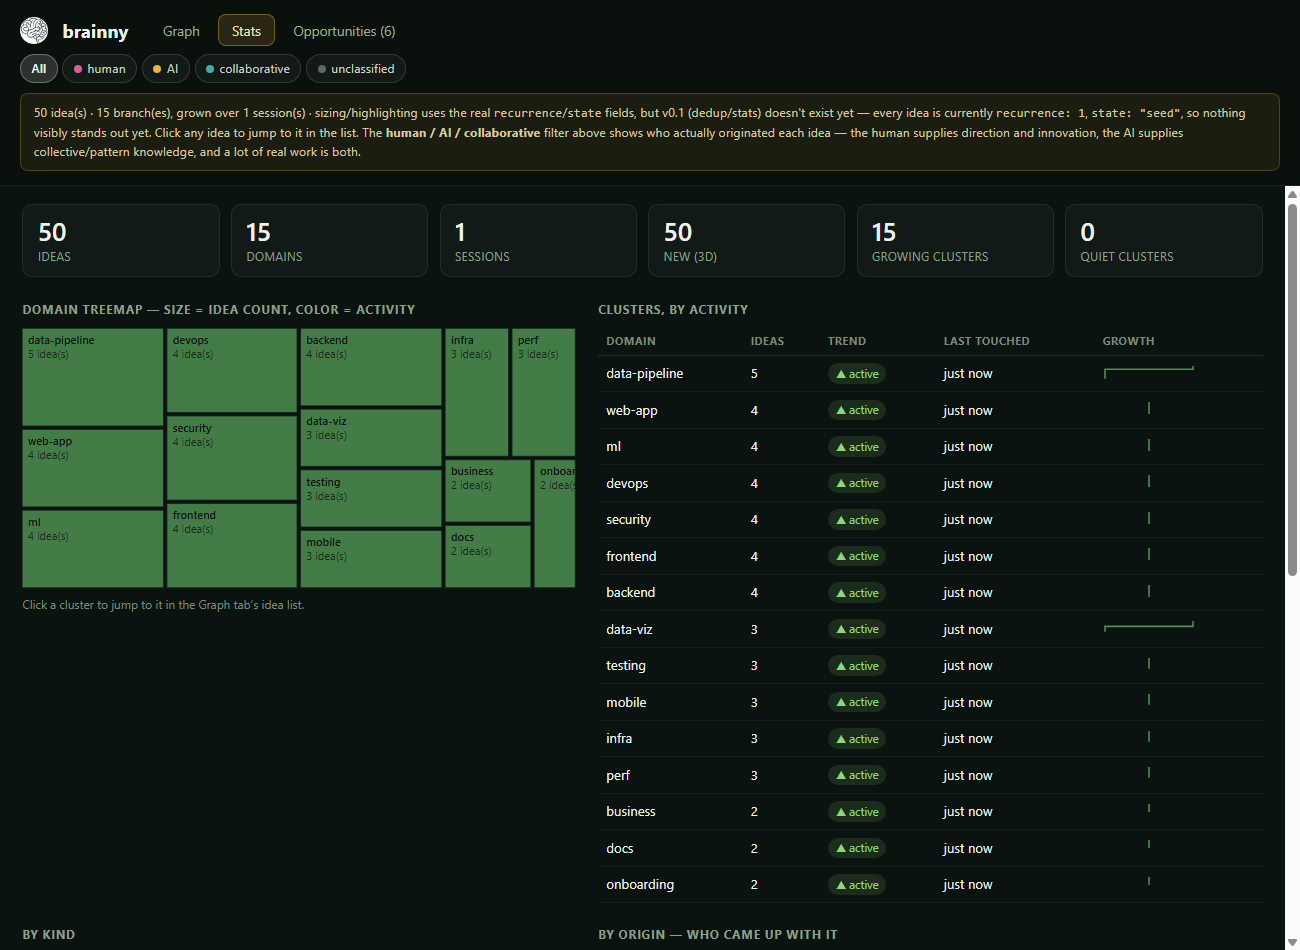The height and width of the screenshot is (950, 1300).
Task: Filter ideas by human origin
Action: tap(99, 69)
